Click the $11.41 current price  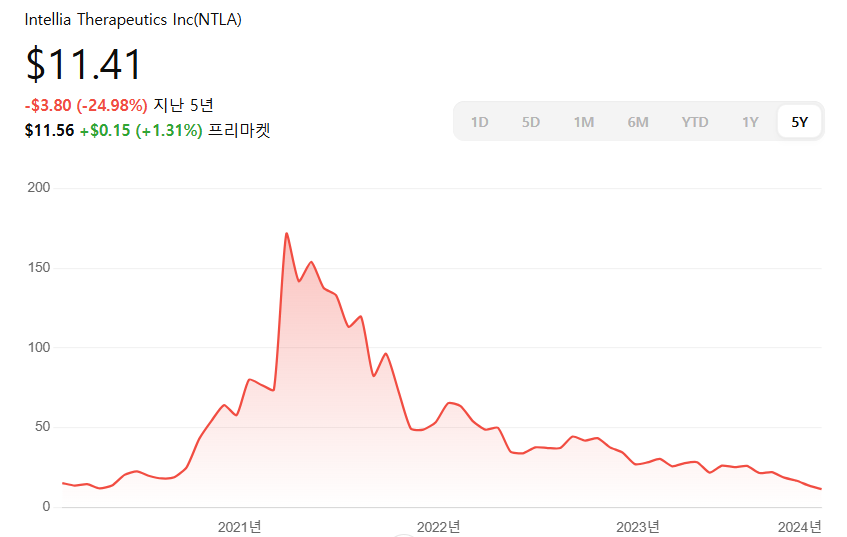83,64
